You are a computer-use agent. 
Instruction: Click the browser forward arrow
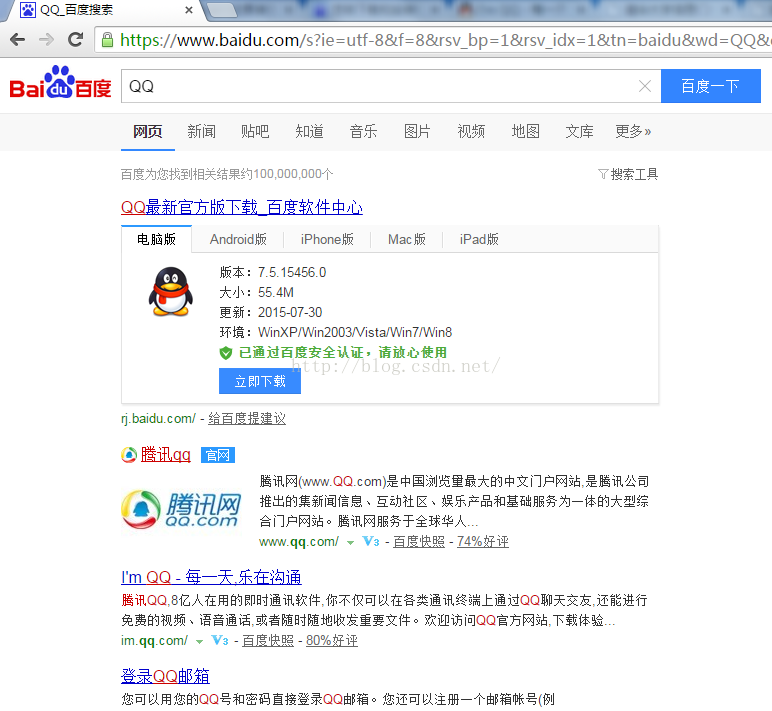[46, 39]
